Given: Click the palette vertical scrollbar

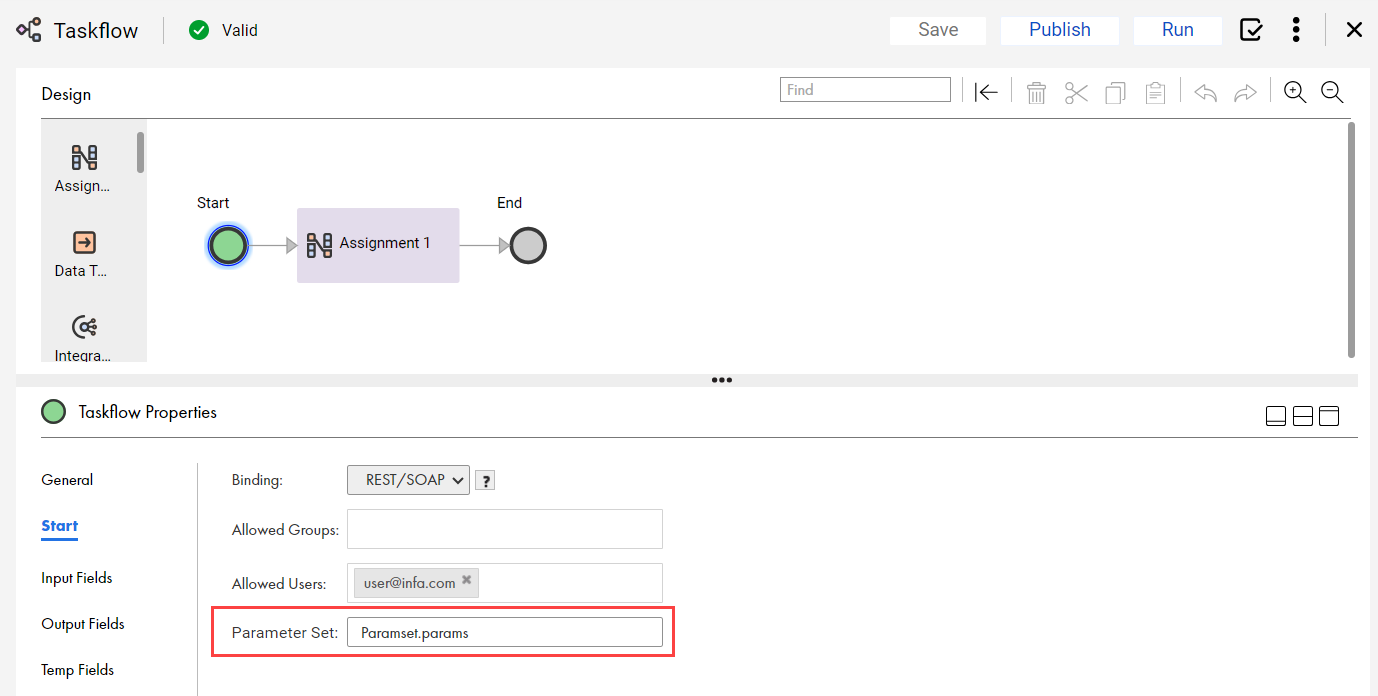Looking at the screenshot, I should [x=141, y=152].
